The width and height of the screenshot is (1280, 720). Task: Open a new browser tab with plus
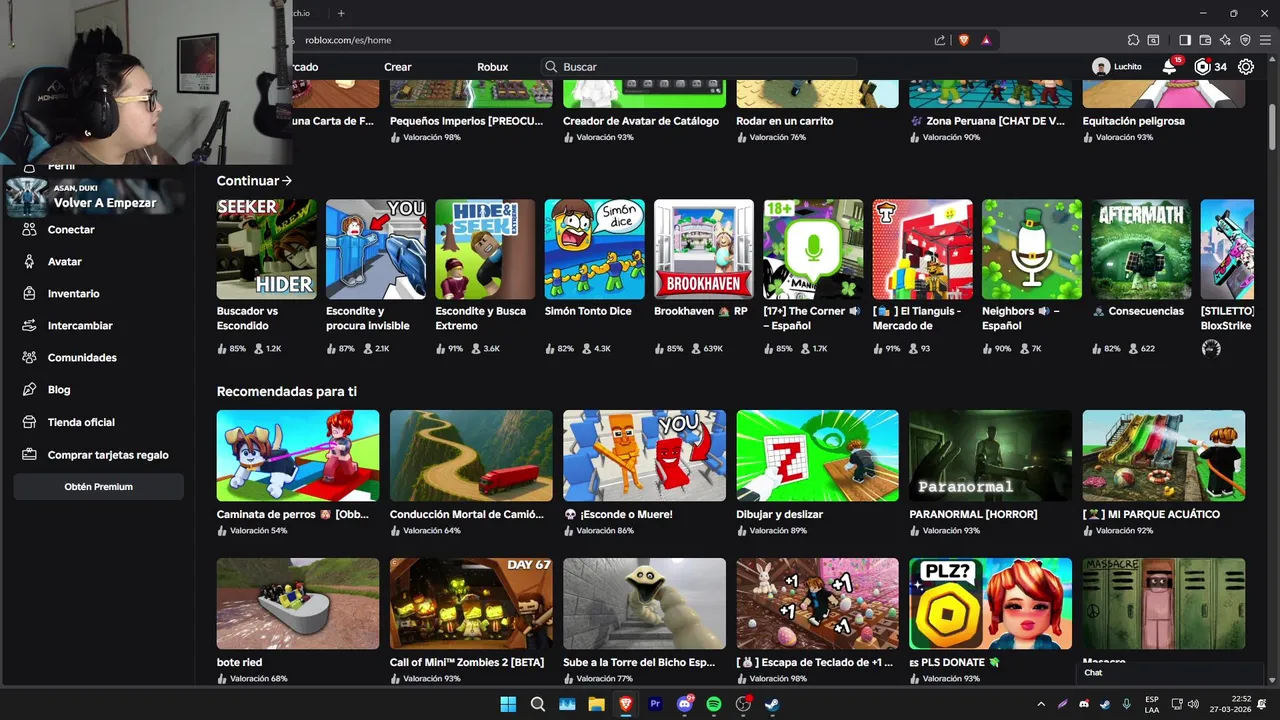click(341, 13)
